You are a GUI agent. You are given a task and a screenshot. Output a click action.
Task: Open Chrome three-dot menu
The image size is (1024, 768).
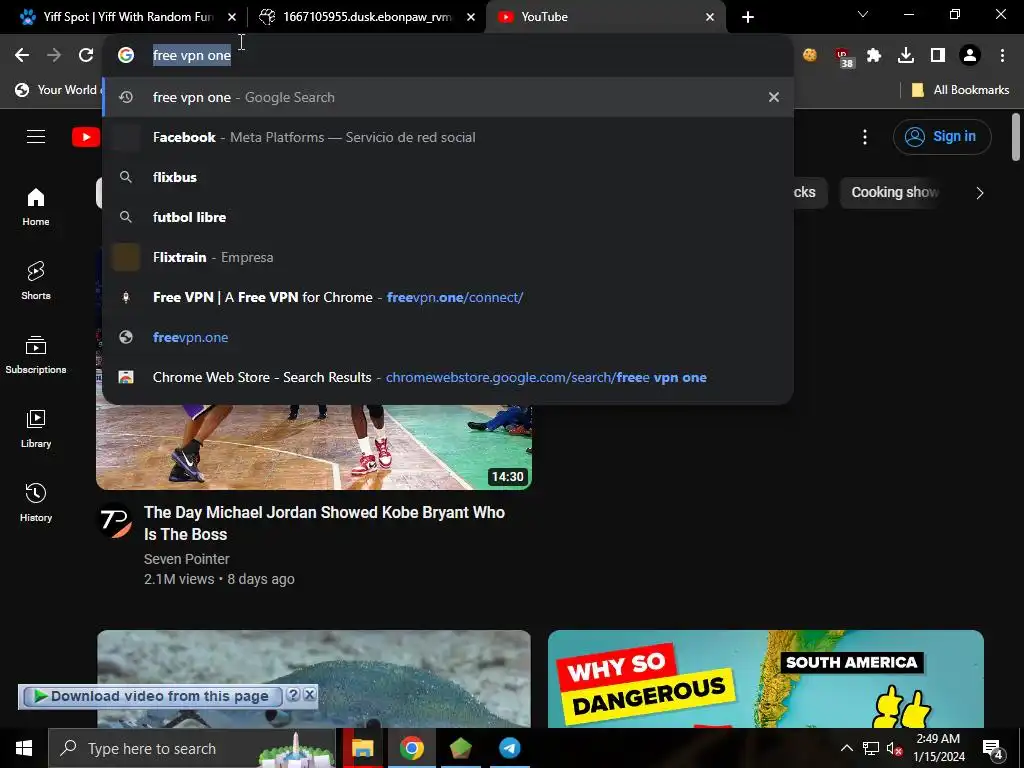1002,56
